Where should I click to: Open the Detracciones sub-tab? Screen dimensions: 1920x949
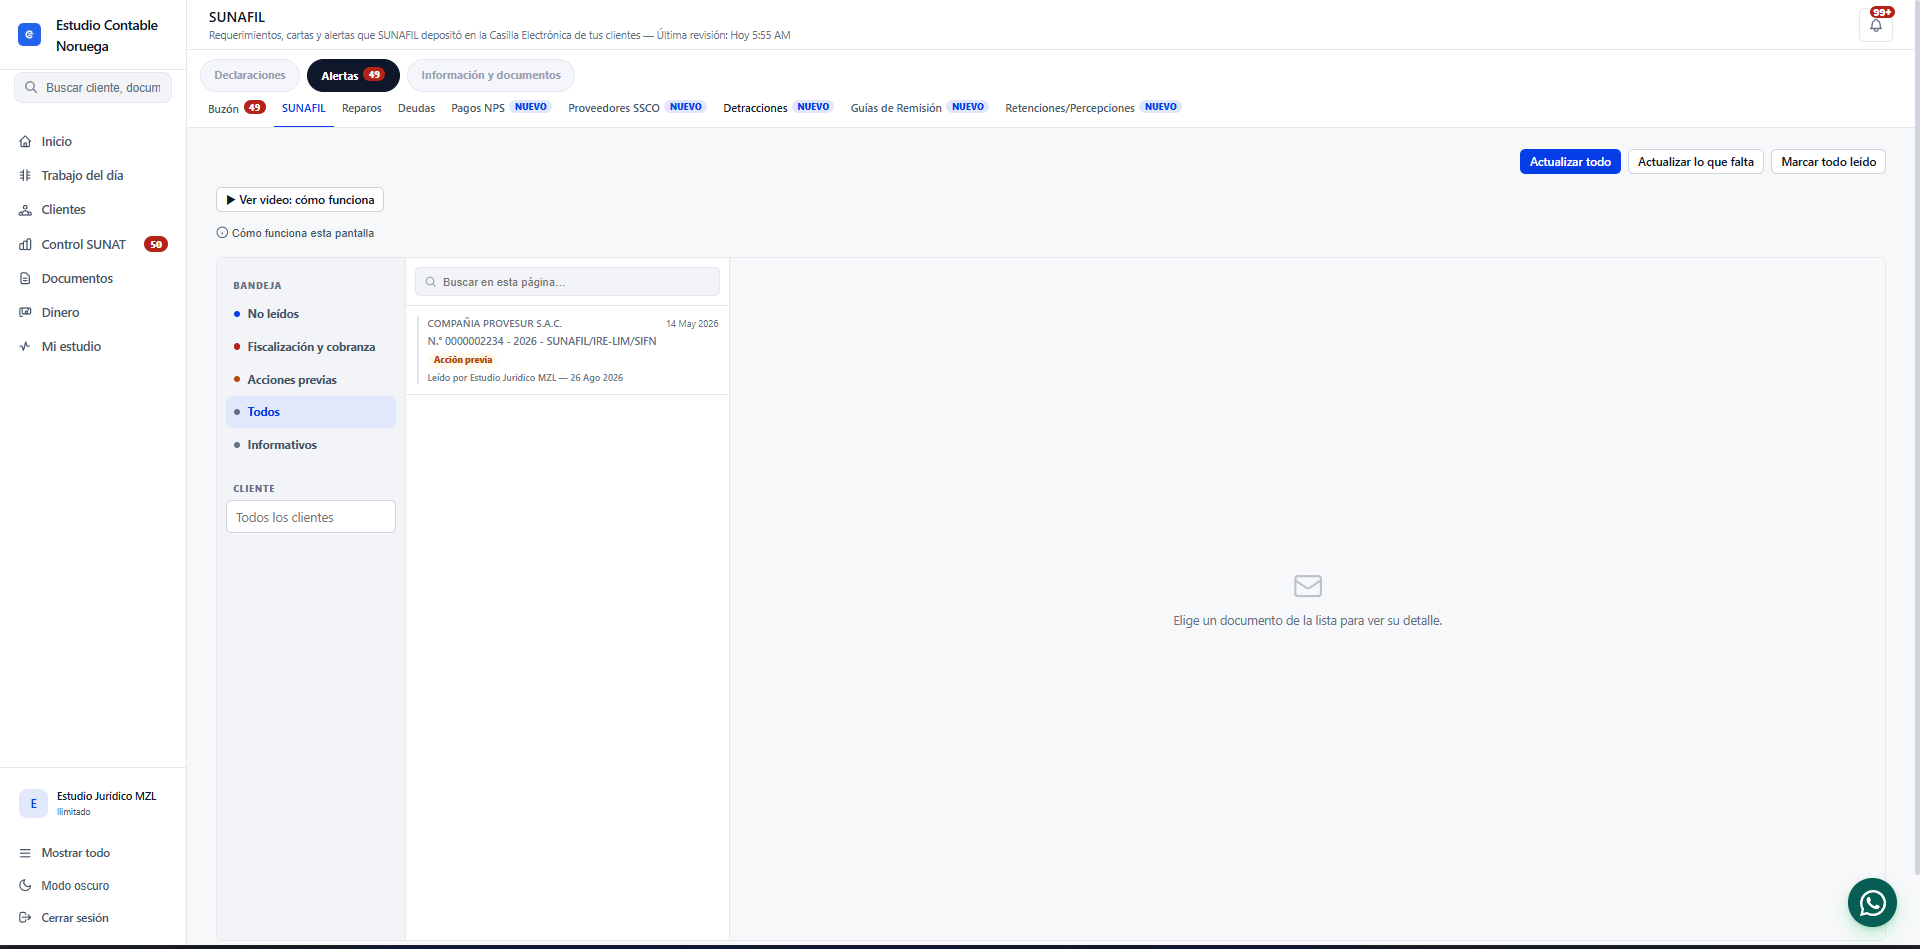[x=778, y=108]
